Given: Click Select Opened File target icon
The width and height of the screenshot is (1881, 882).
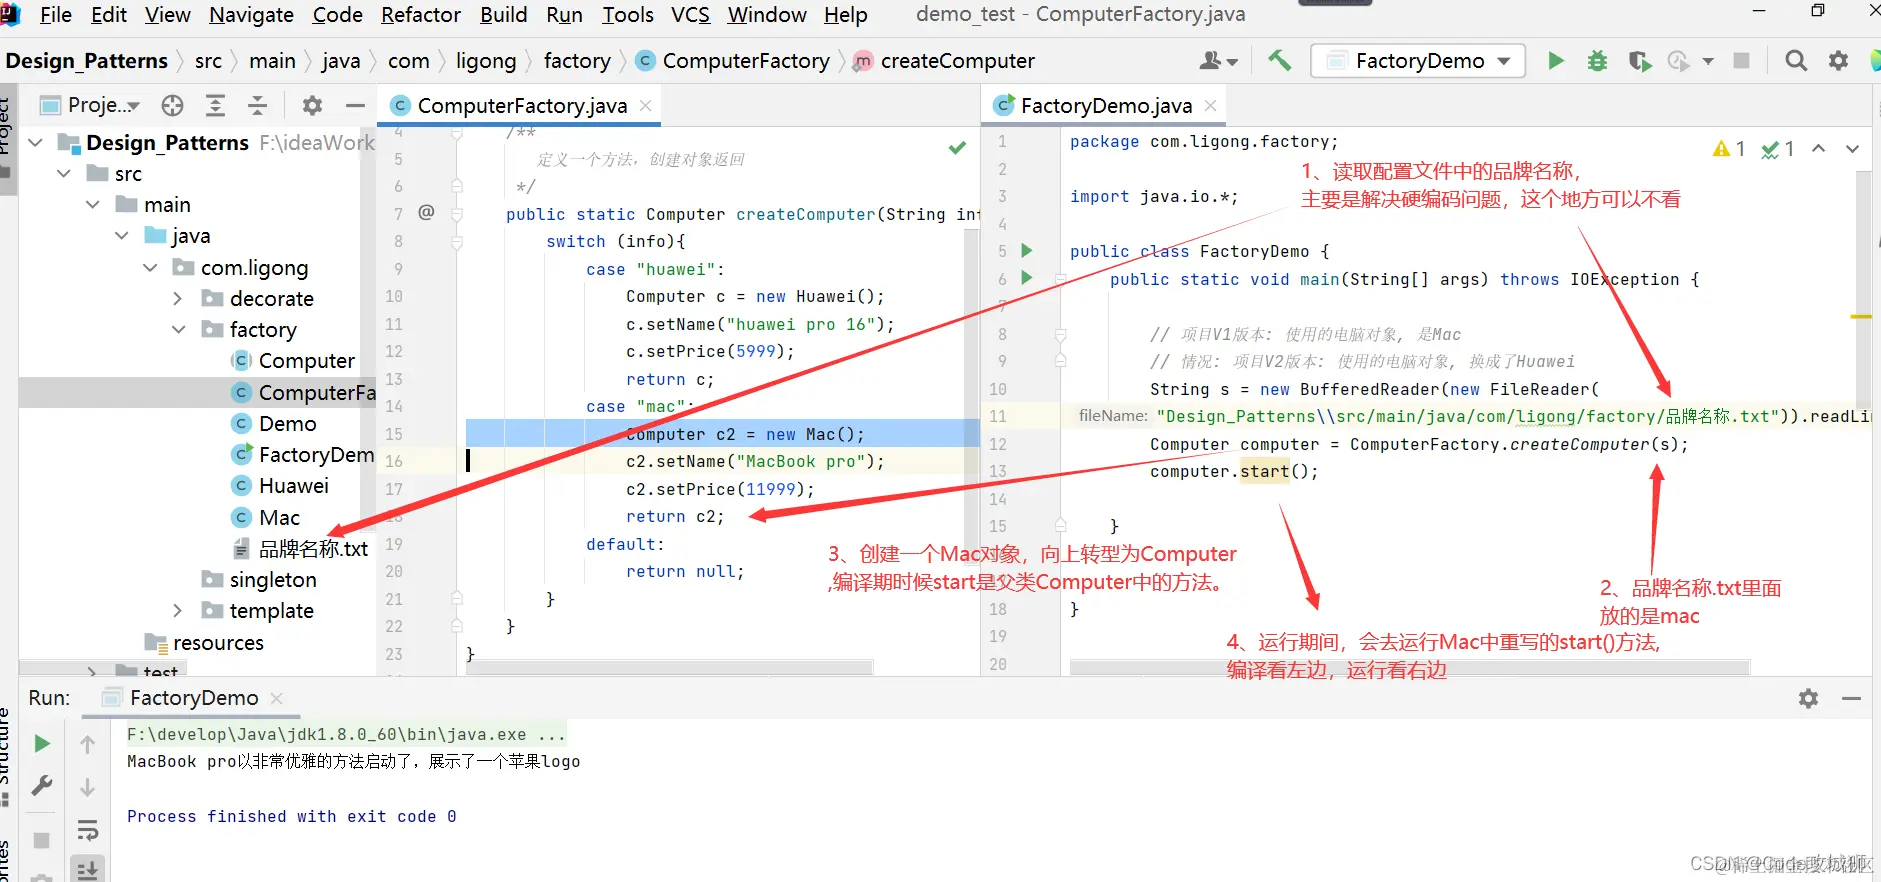Looking at the screenshot, I should pos(173,105).
